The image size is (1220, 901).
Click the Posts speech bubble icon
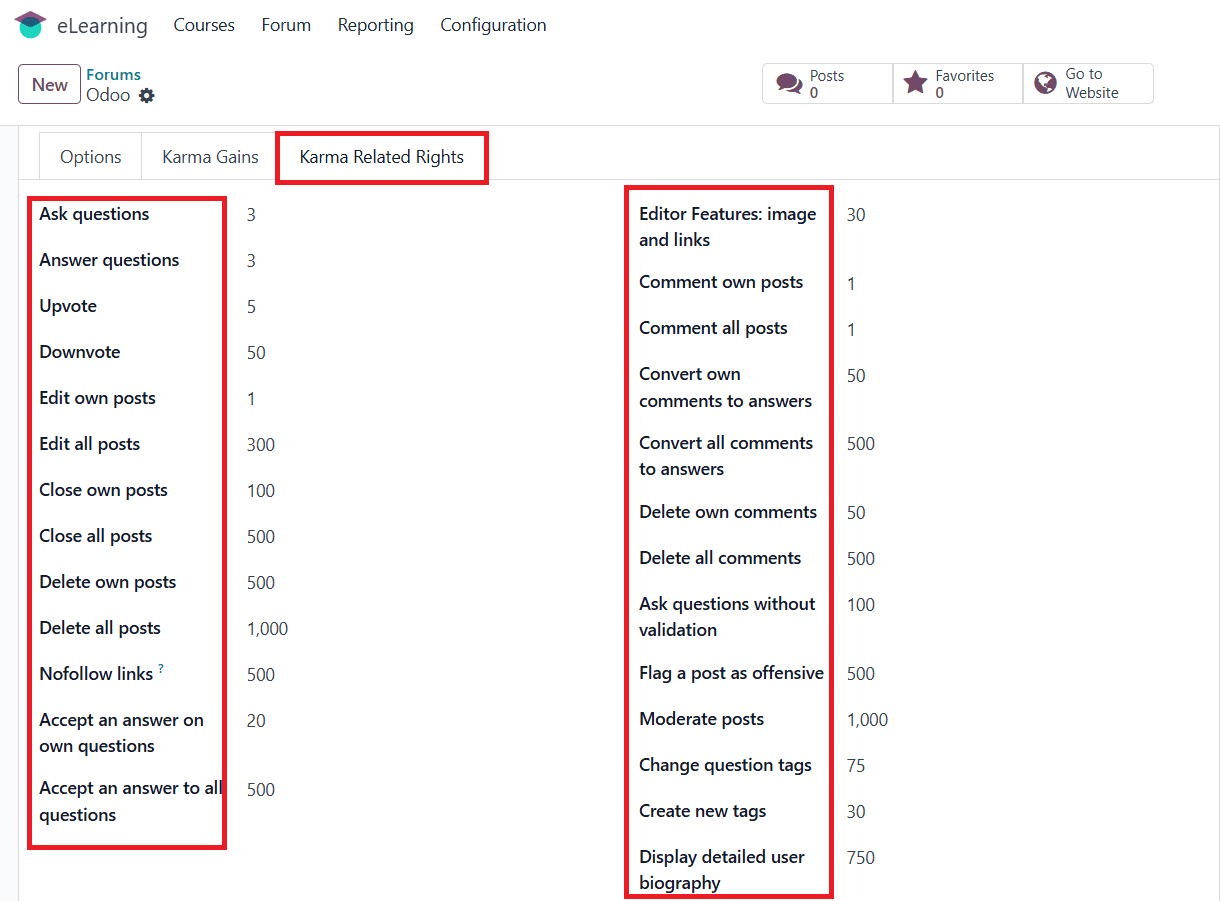pos(789,84)
